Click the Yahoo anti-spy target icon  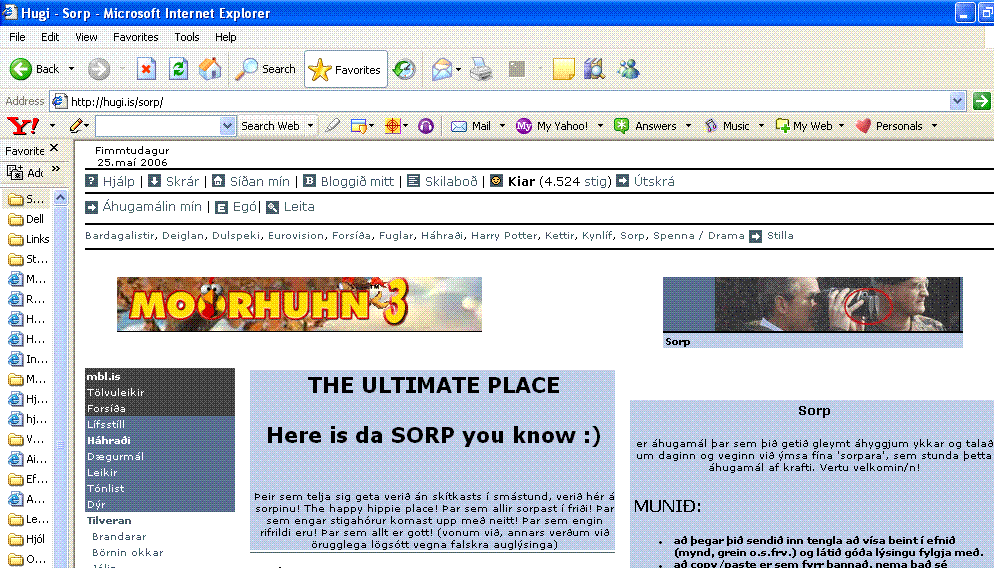tap(393, 126)
